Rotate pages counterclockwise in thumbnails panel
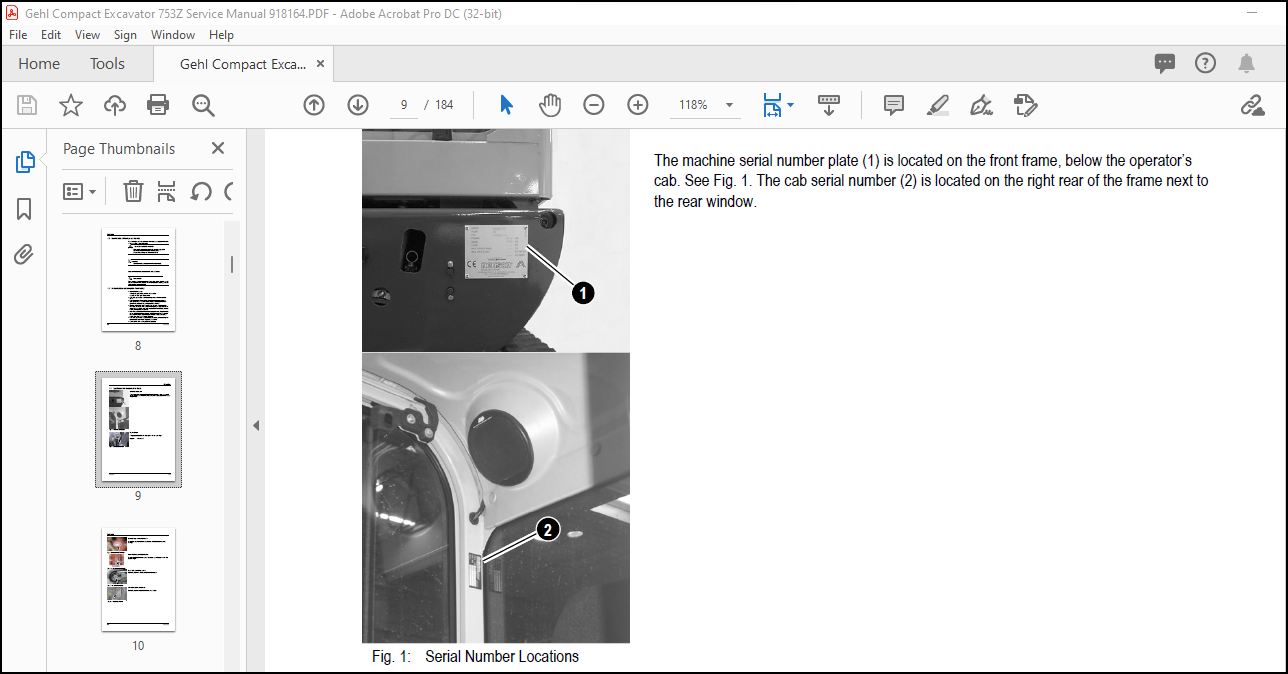Viewport: 1288px width, 674px height. (201, 191)
